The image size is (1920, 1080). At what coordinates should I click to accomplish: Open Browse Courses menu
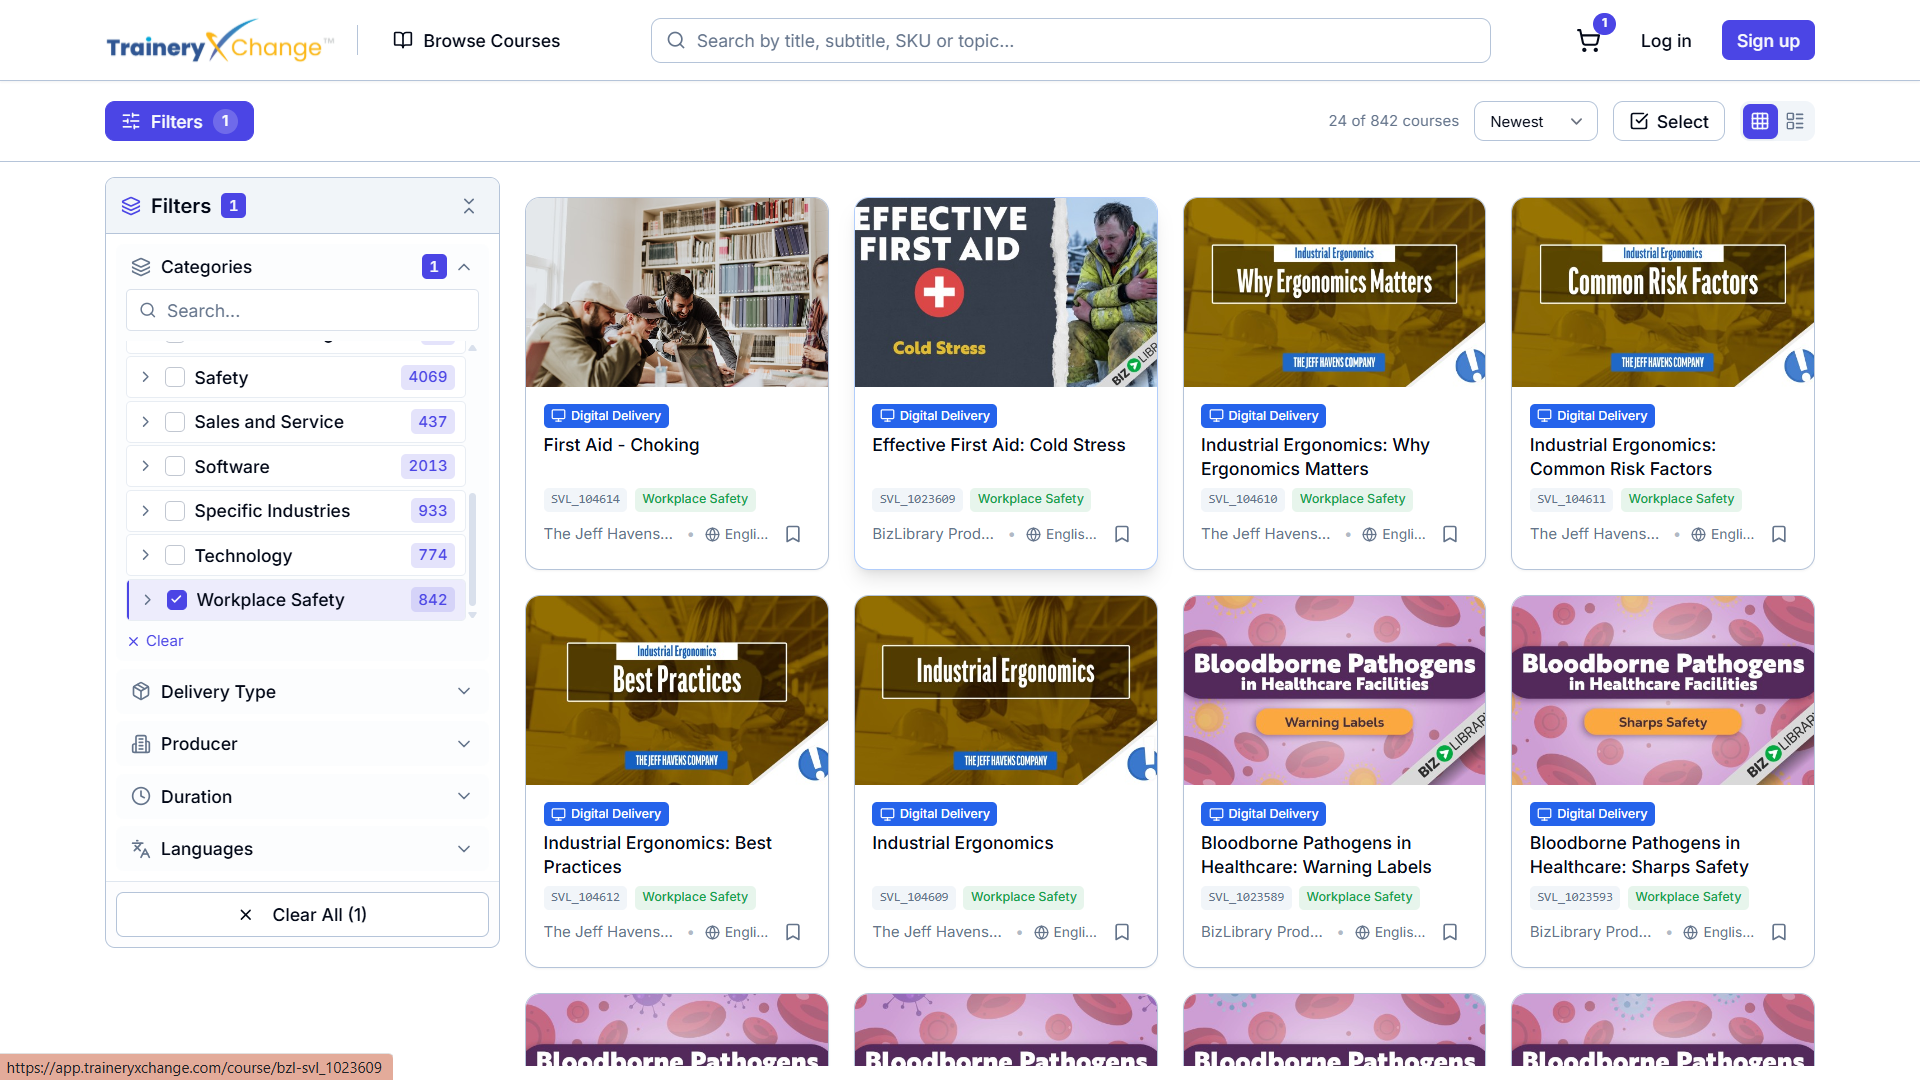477,41
